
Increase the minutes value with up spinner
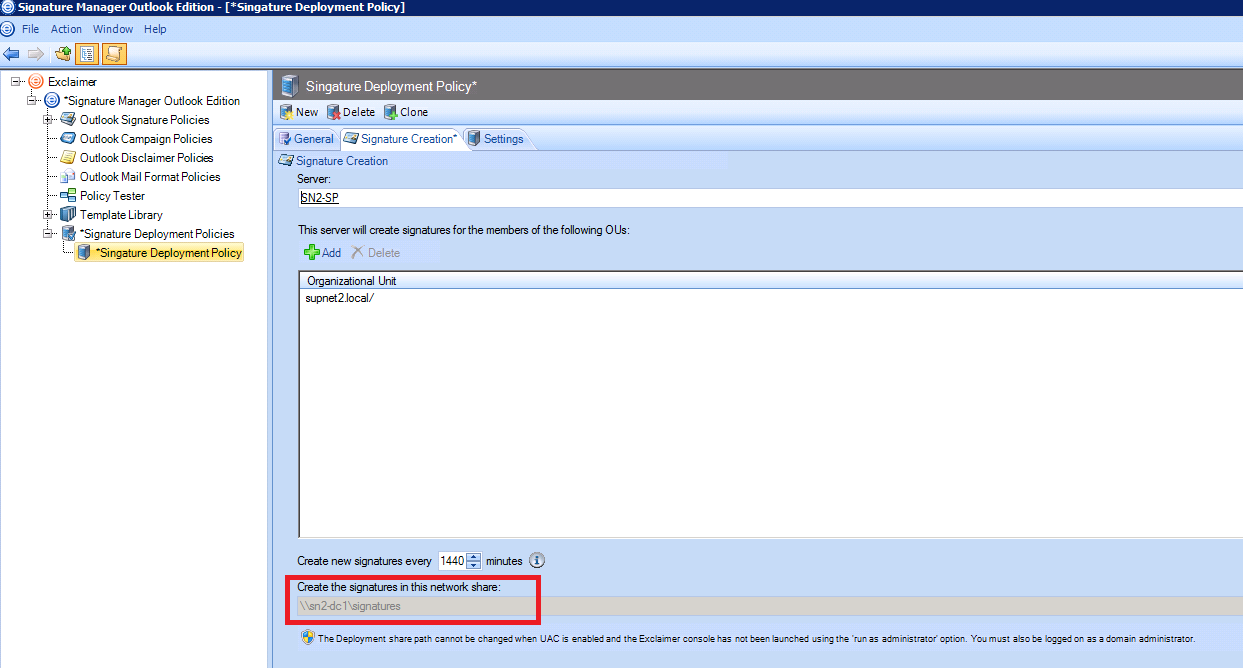pos(475,557)
